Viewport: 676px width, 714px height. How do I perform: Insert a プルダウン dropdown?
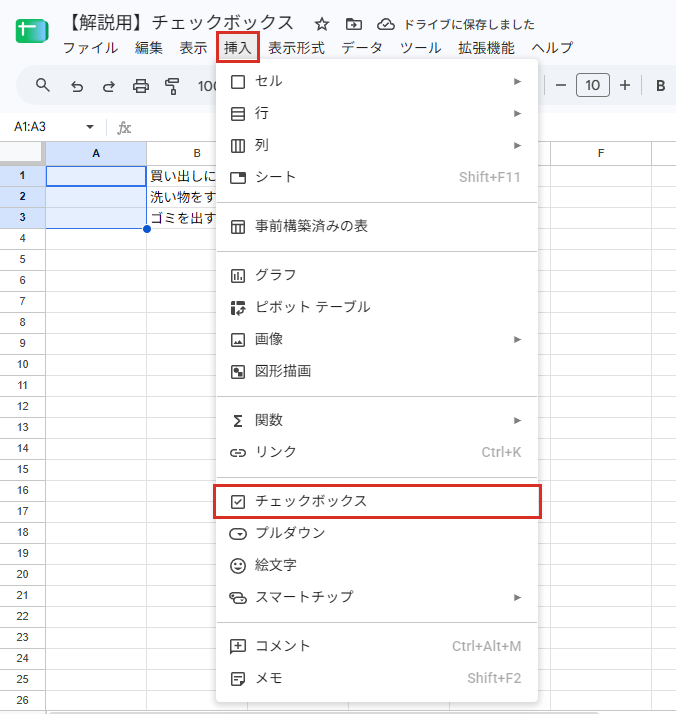(x=377, y=533)
